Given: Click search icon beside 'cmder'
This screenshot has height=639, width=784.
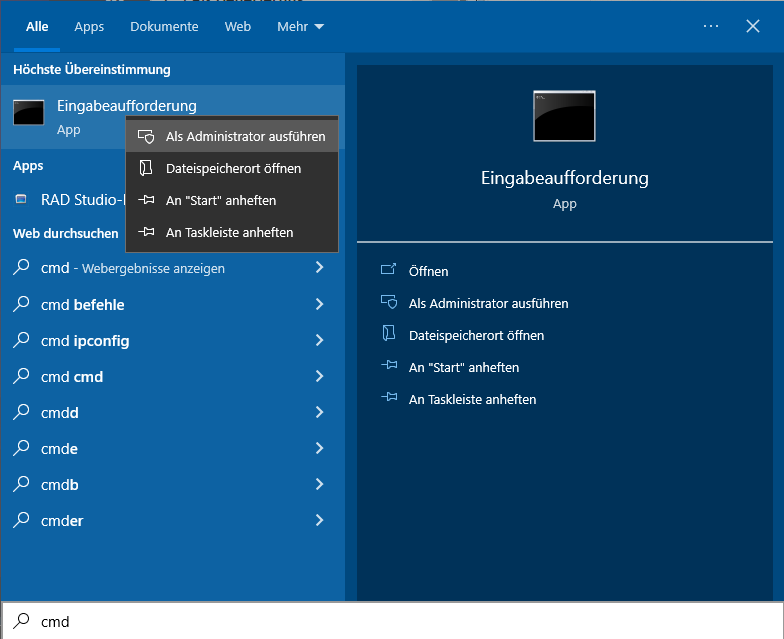Looking at the screenshot, I should [x=21, y=520].
